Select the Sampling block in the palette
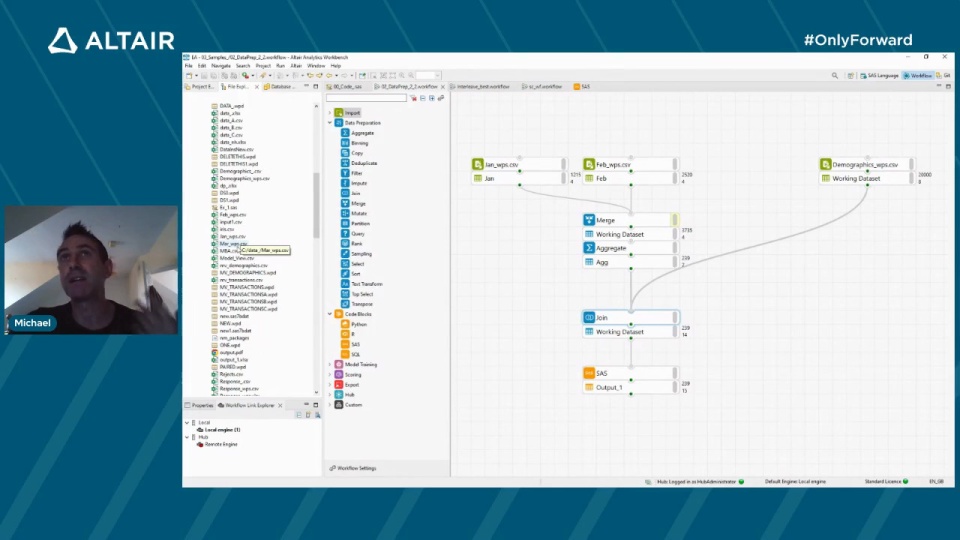 point(356,253)
